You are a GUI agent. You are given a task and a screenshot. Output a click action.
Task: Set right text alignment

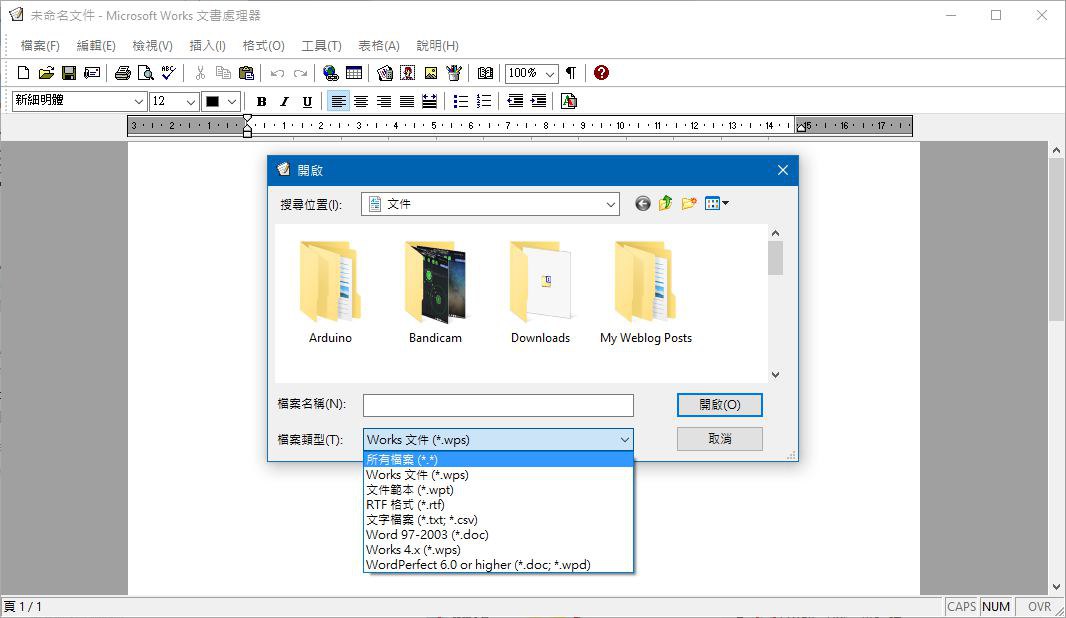click(x=384, y=101)
